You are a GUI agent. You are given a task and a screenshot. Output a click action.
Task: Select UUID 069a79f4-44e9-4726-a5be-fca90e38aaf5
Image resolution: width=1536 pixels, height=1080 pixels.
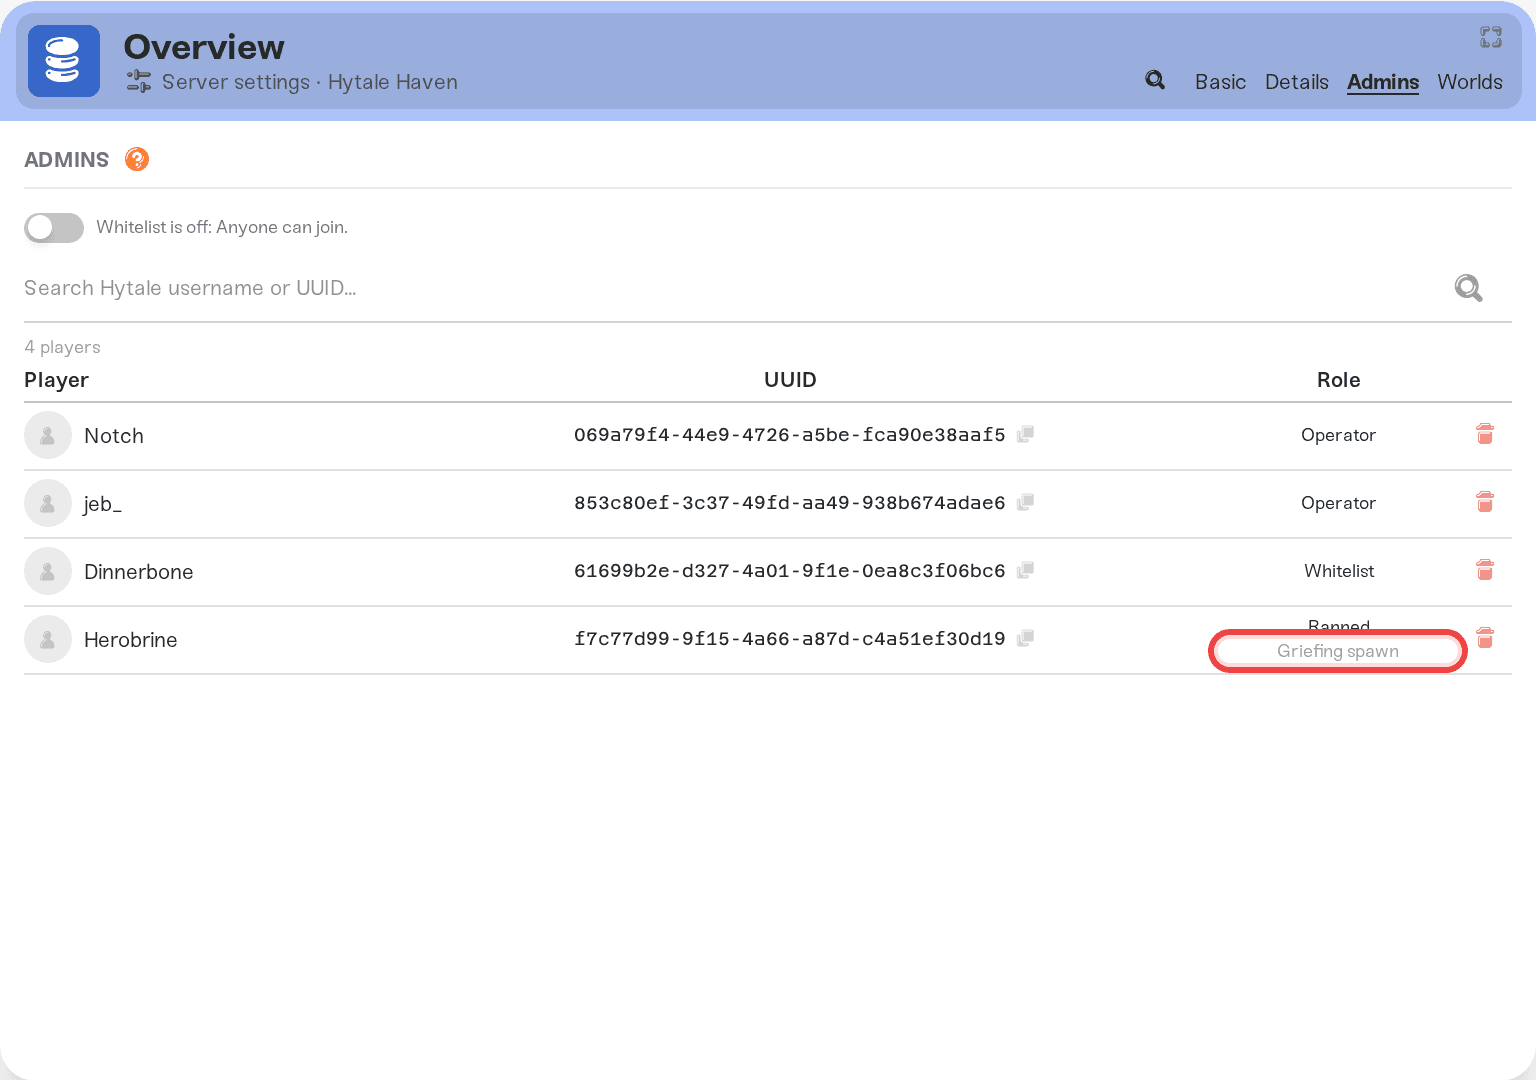pyautogui.click(x=789, y=435)
